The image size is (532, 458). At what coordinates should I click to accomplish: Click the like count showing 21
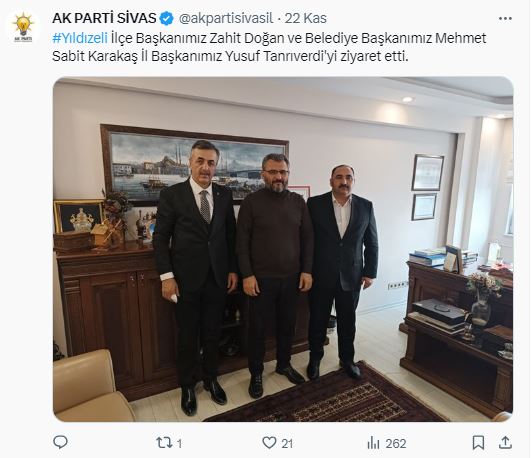point(287,444)
